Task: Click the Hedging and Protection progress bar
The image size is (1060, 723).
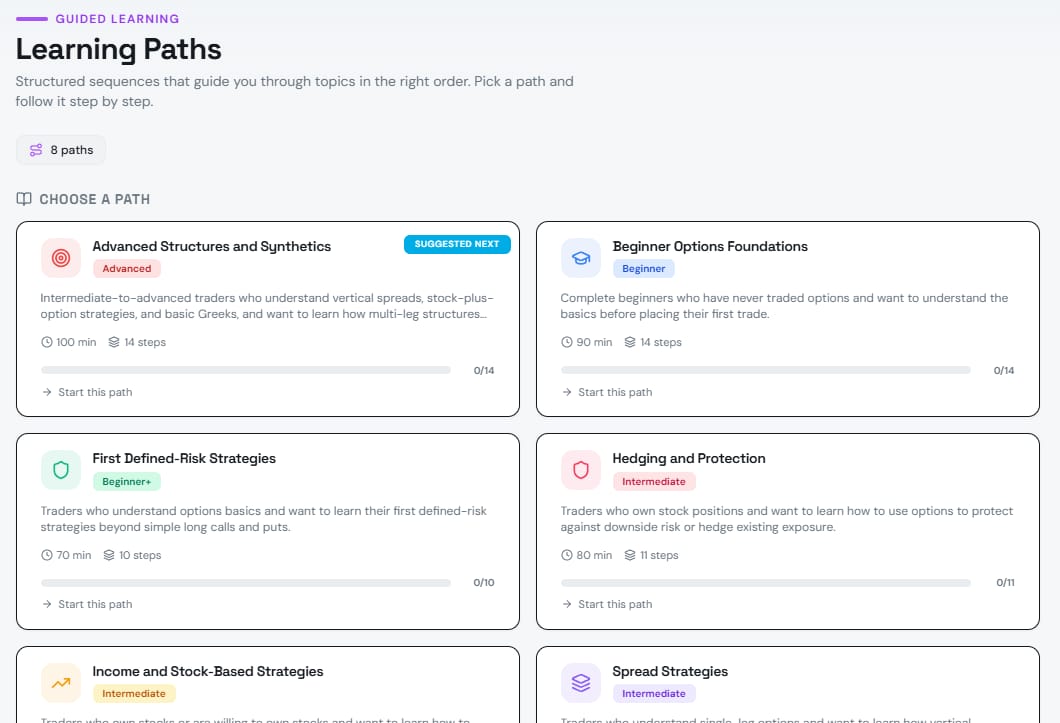Action: (x=766, y=582)
